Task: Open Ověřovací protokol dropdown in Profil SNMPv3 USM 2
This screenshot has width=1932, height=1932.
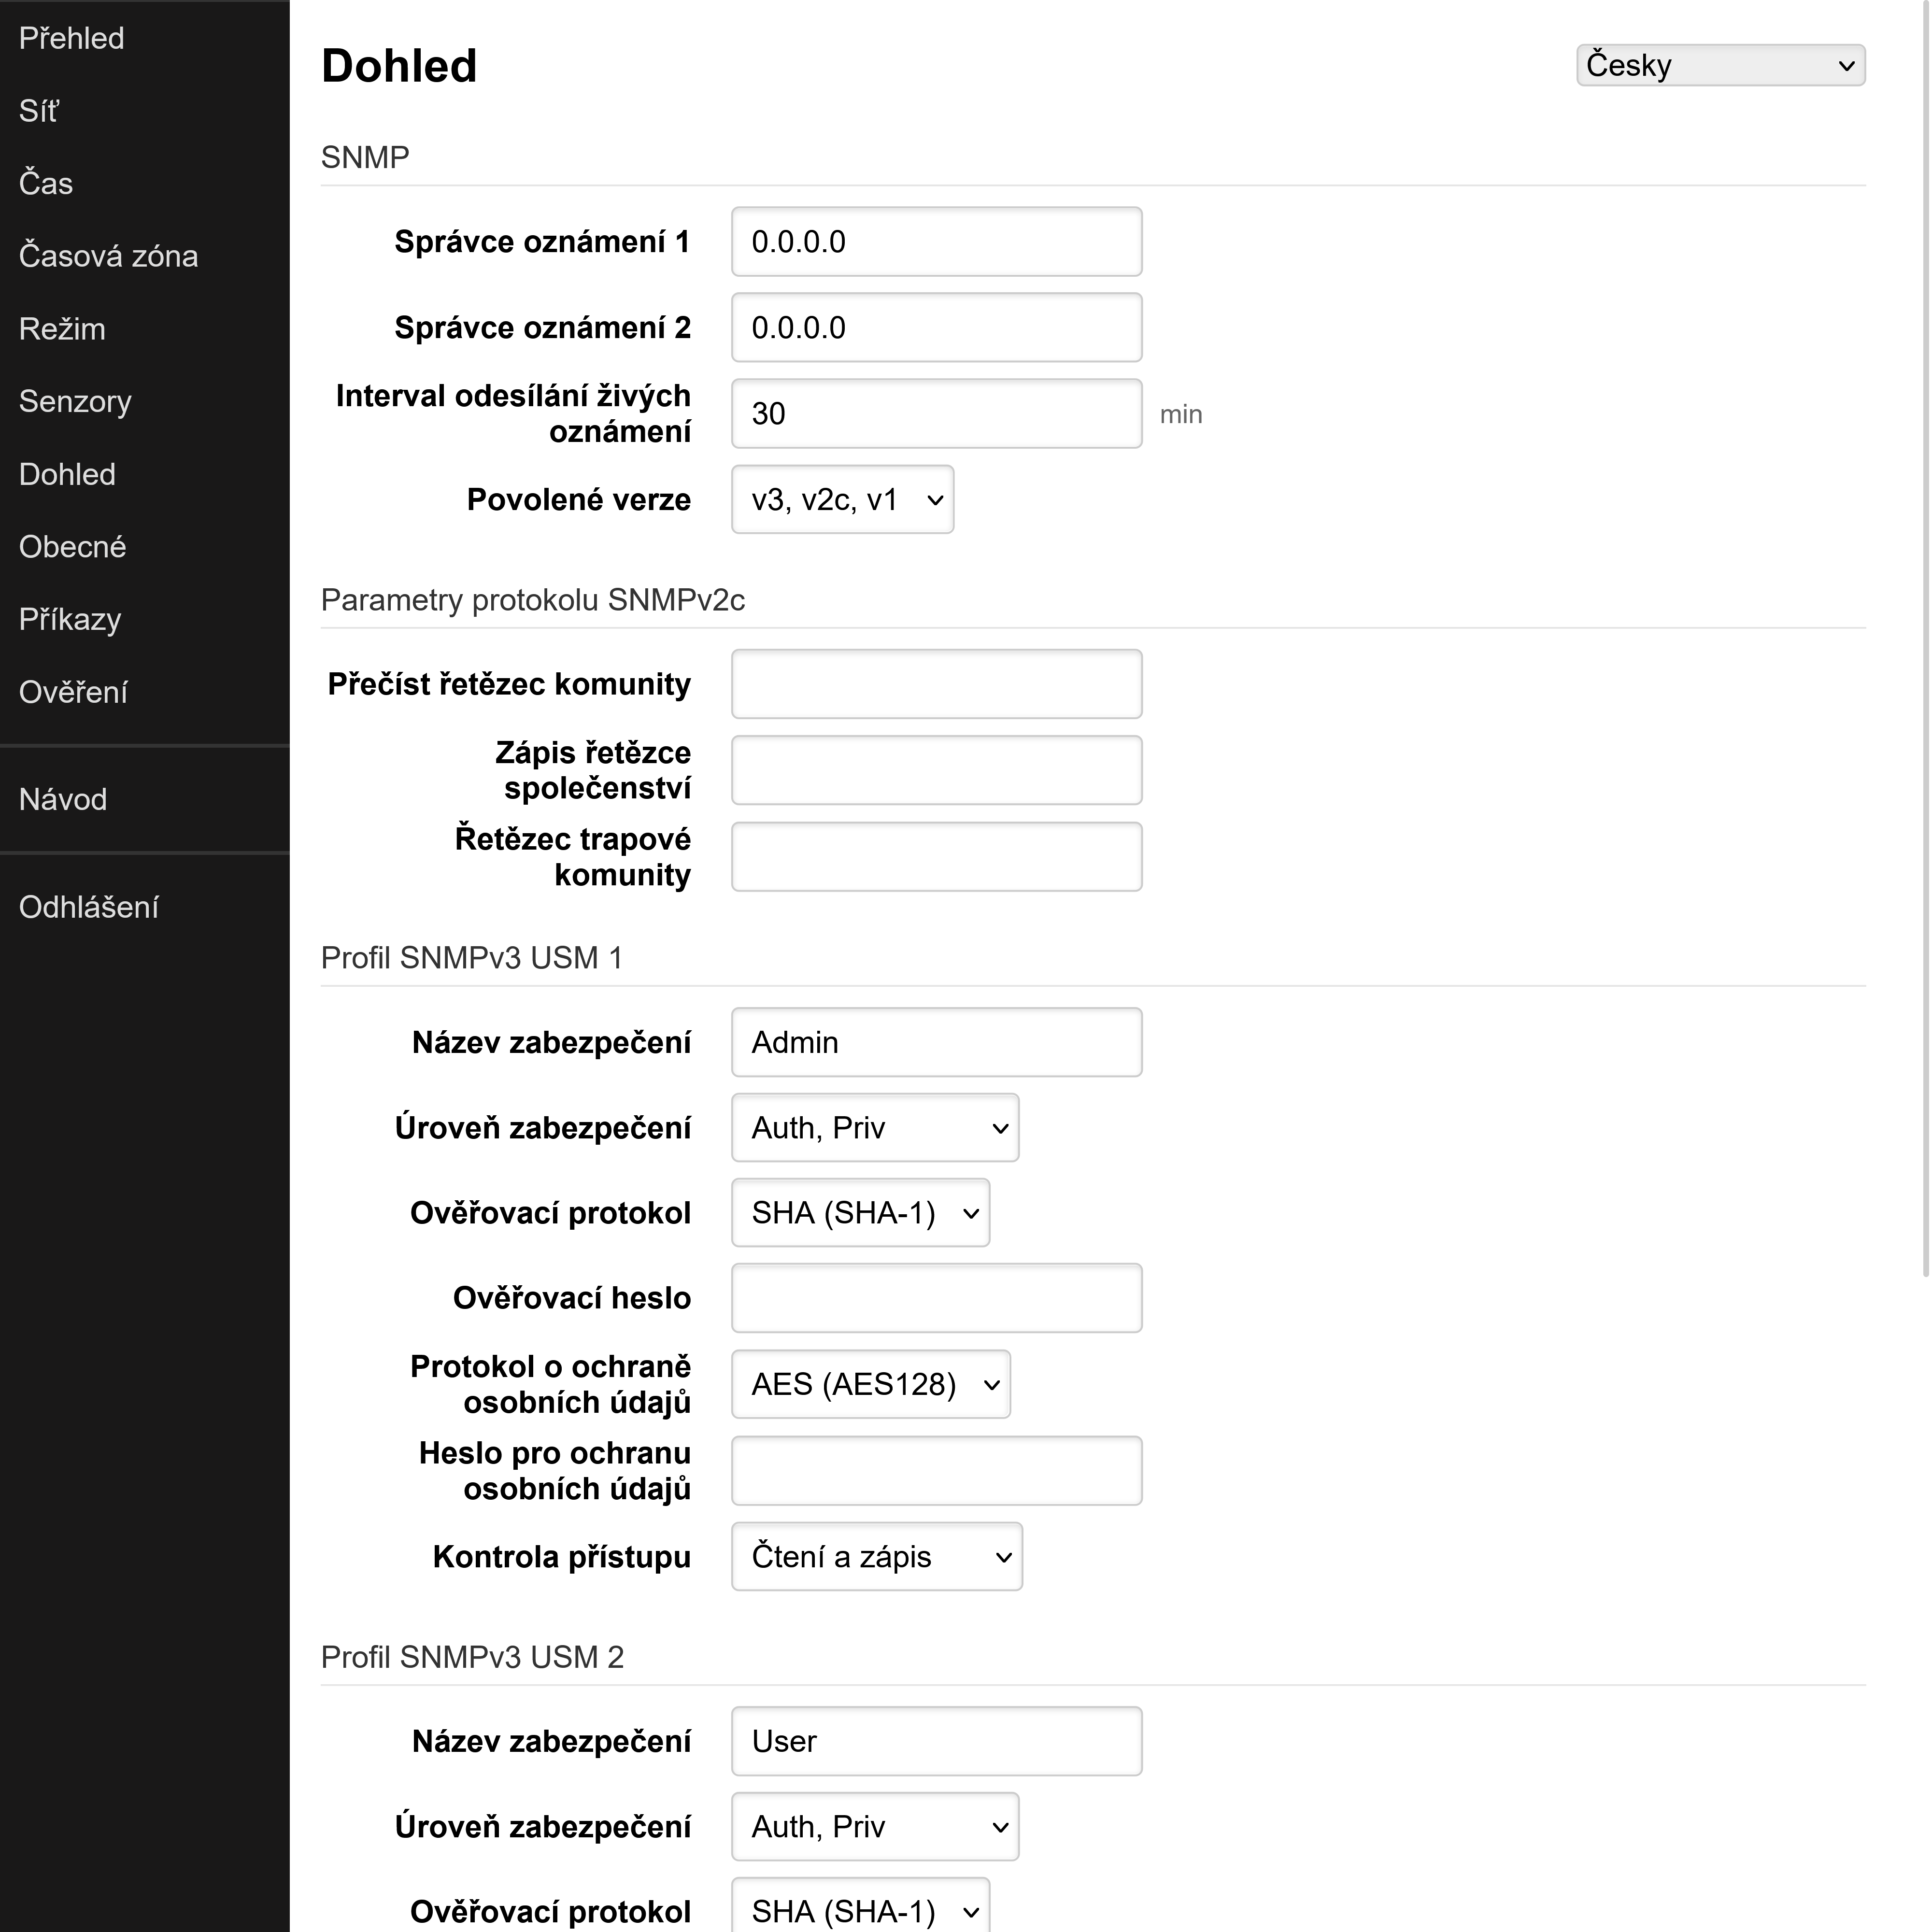Action: click(860, 1908)
